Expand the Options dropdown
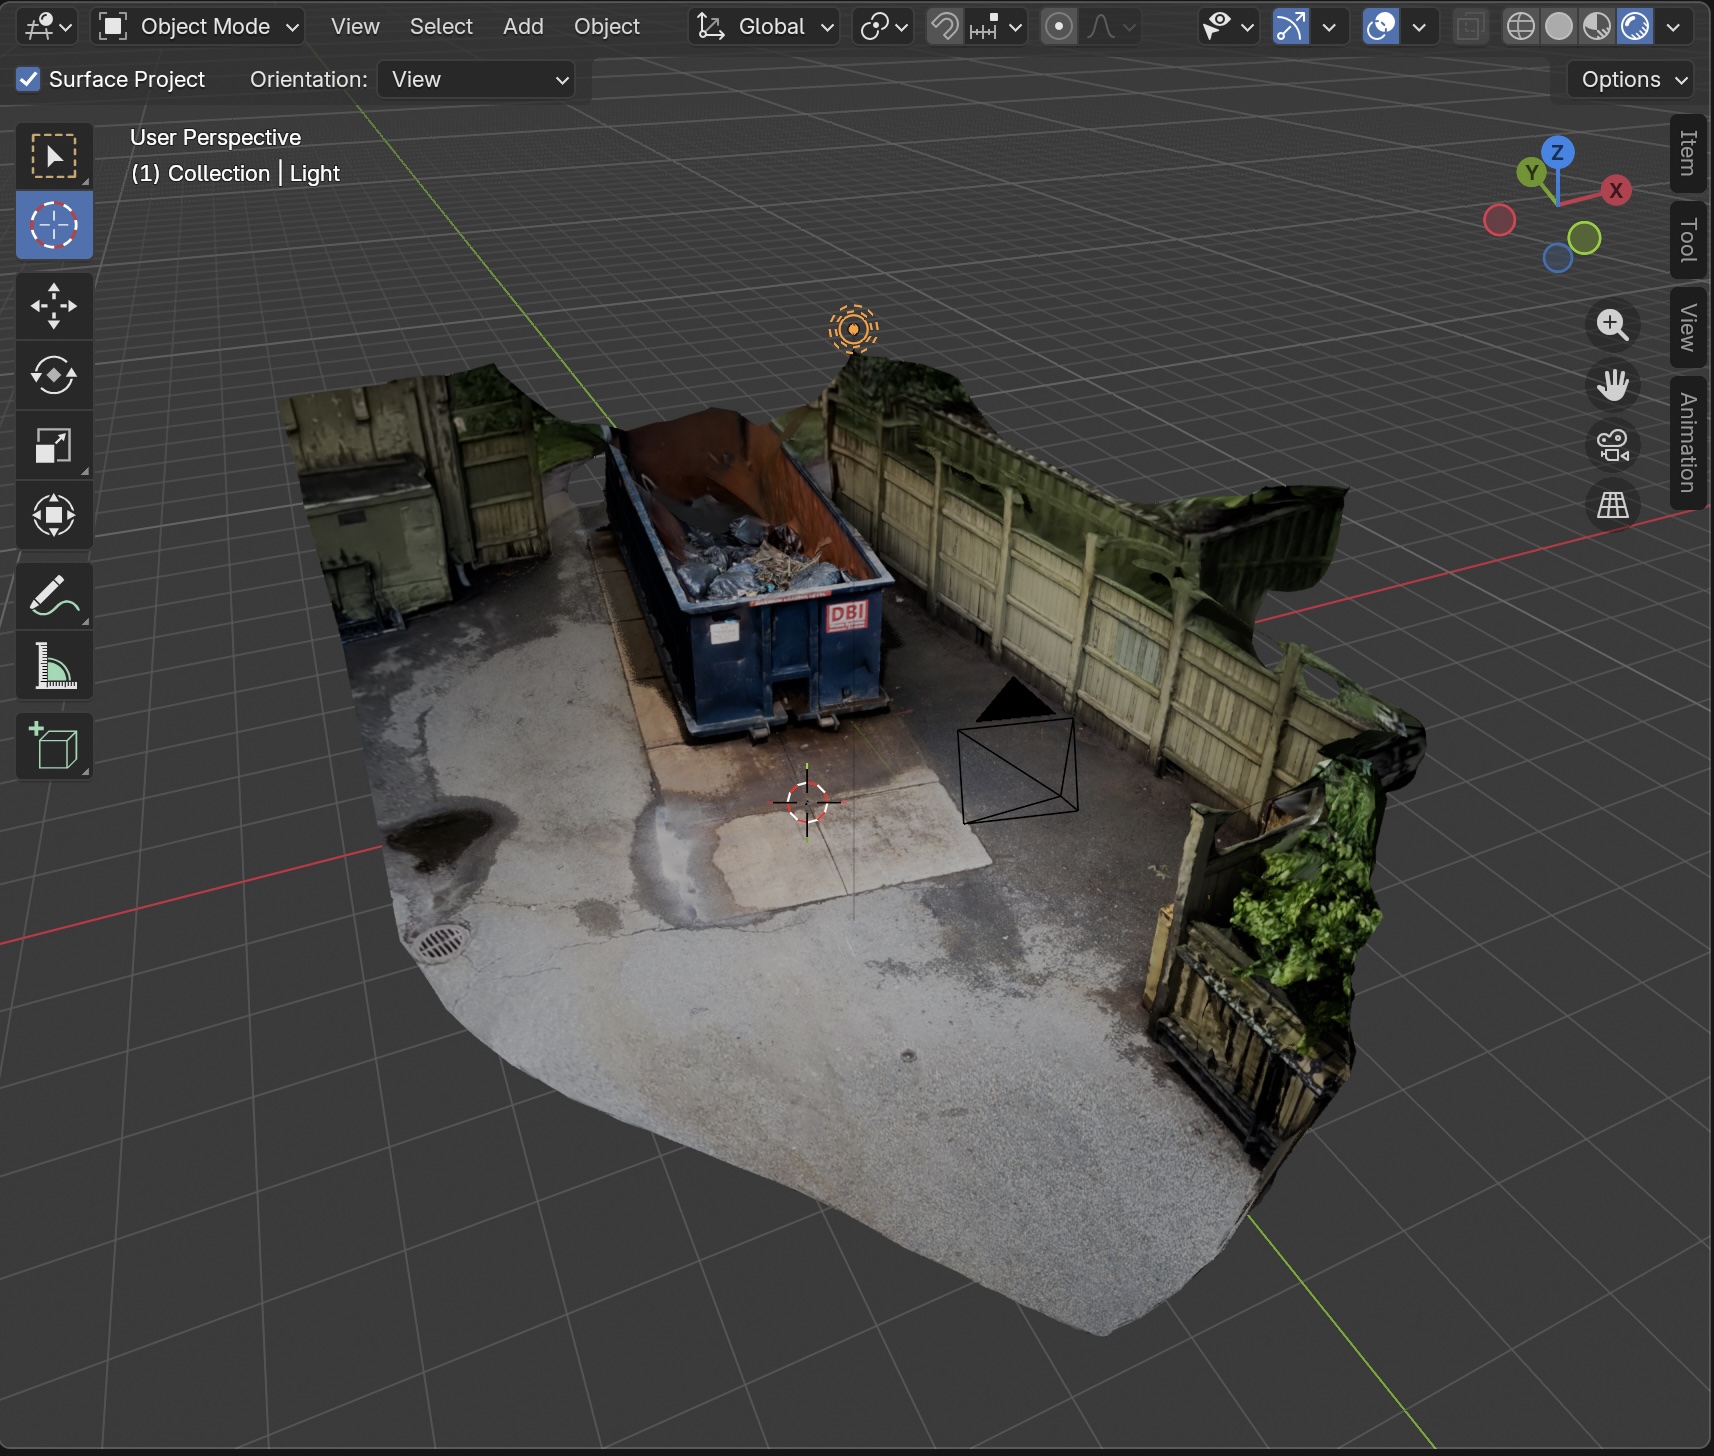1714x1456 pixels. tap(1632, 79)
